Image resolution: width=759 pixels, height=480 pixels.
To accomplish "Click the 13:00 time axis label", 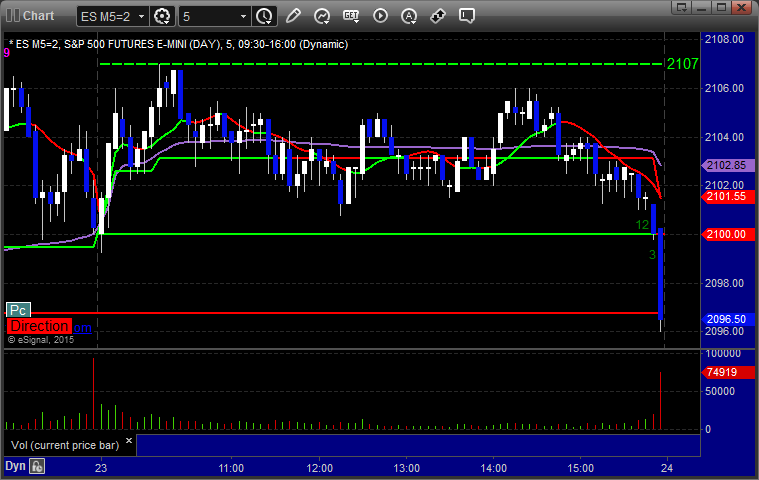I will [407, 468].
